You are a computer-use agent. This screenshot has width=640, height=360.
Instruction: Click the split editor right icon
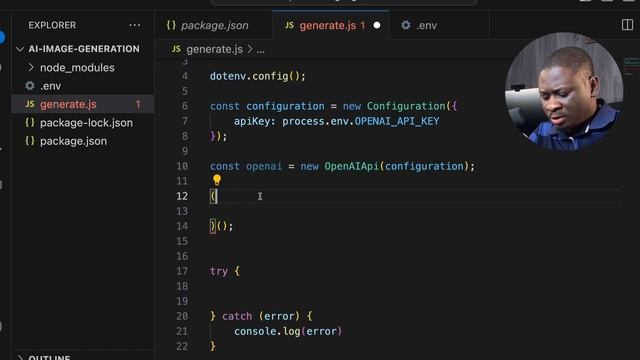[627, 25]
